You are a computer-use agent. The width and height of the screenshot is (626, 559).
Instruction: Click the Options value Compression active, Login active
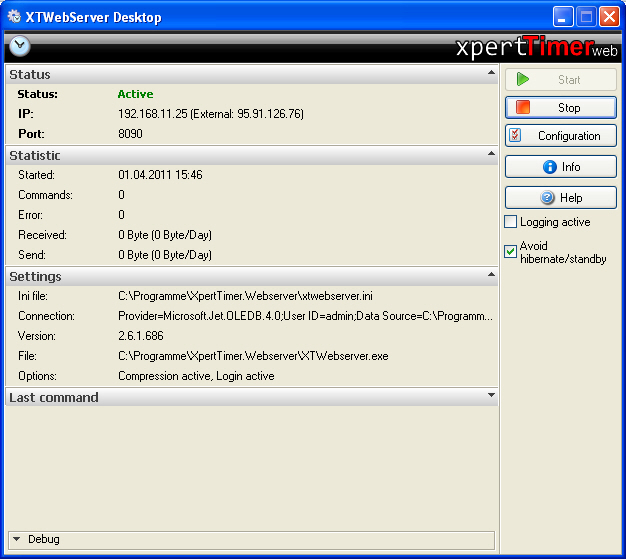tap(196, 376)
